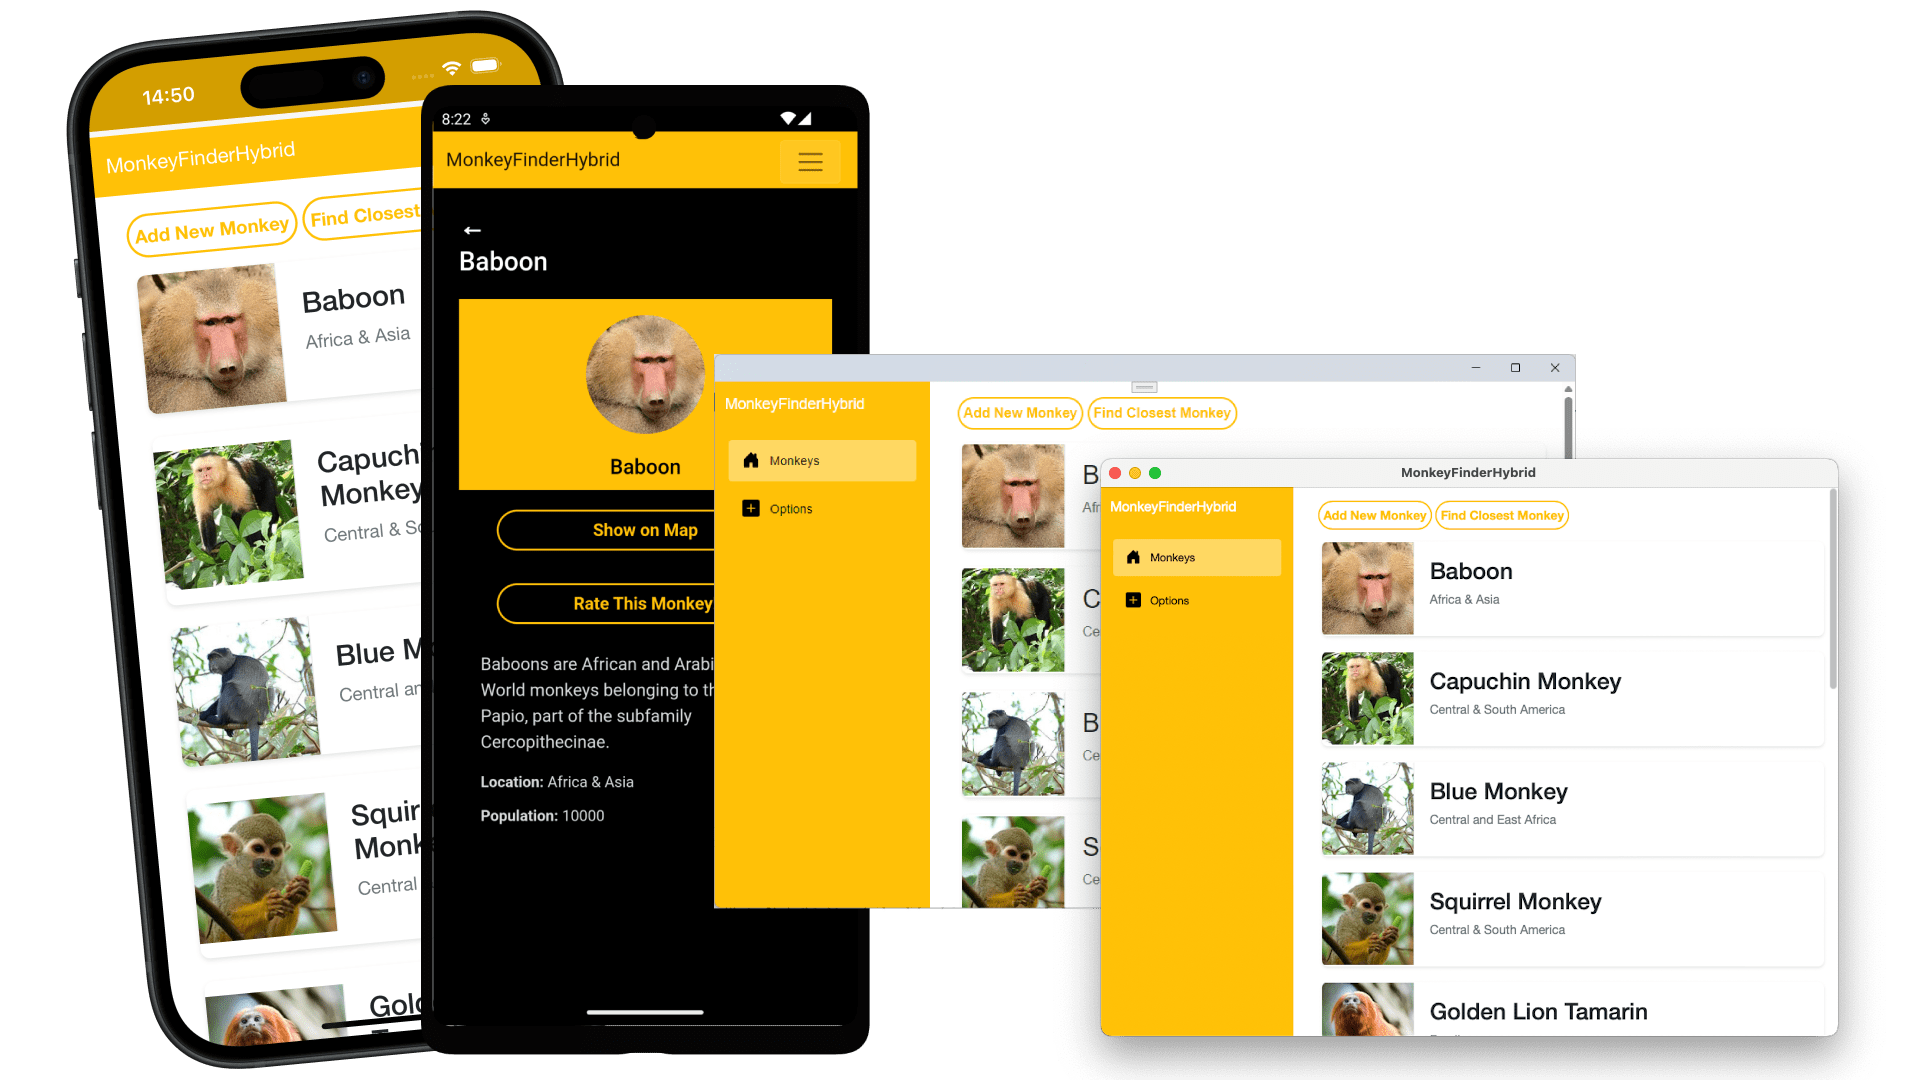Click the Rate This Monkey button
The height and width of the screenshot is (1080, 1920).
(642, 603)
